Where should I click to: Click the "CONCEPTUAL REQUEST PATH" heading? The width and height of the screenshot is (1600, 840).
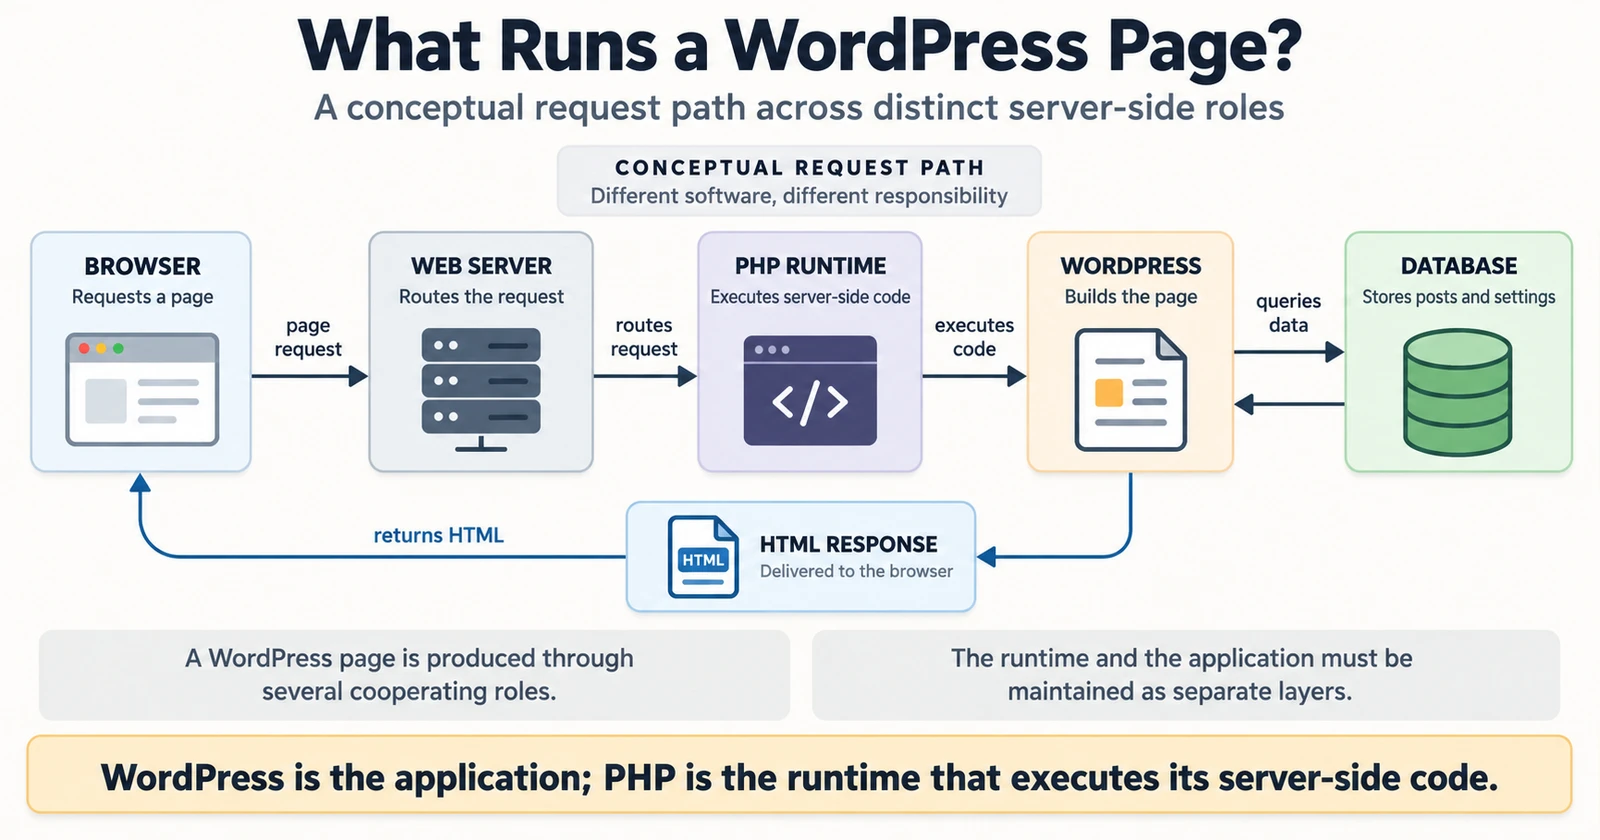click(x=799, y=168)
